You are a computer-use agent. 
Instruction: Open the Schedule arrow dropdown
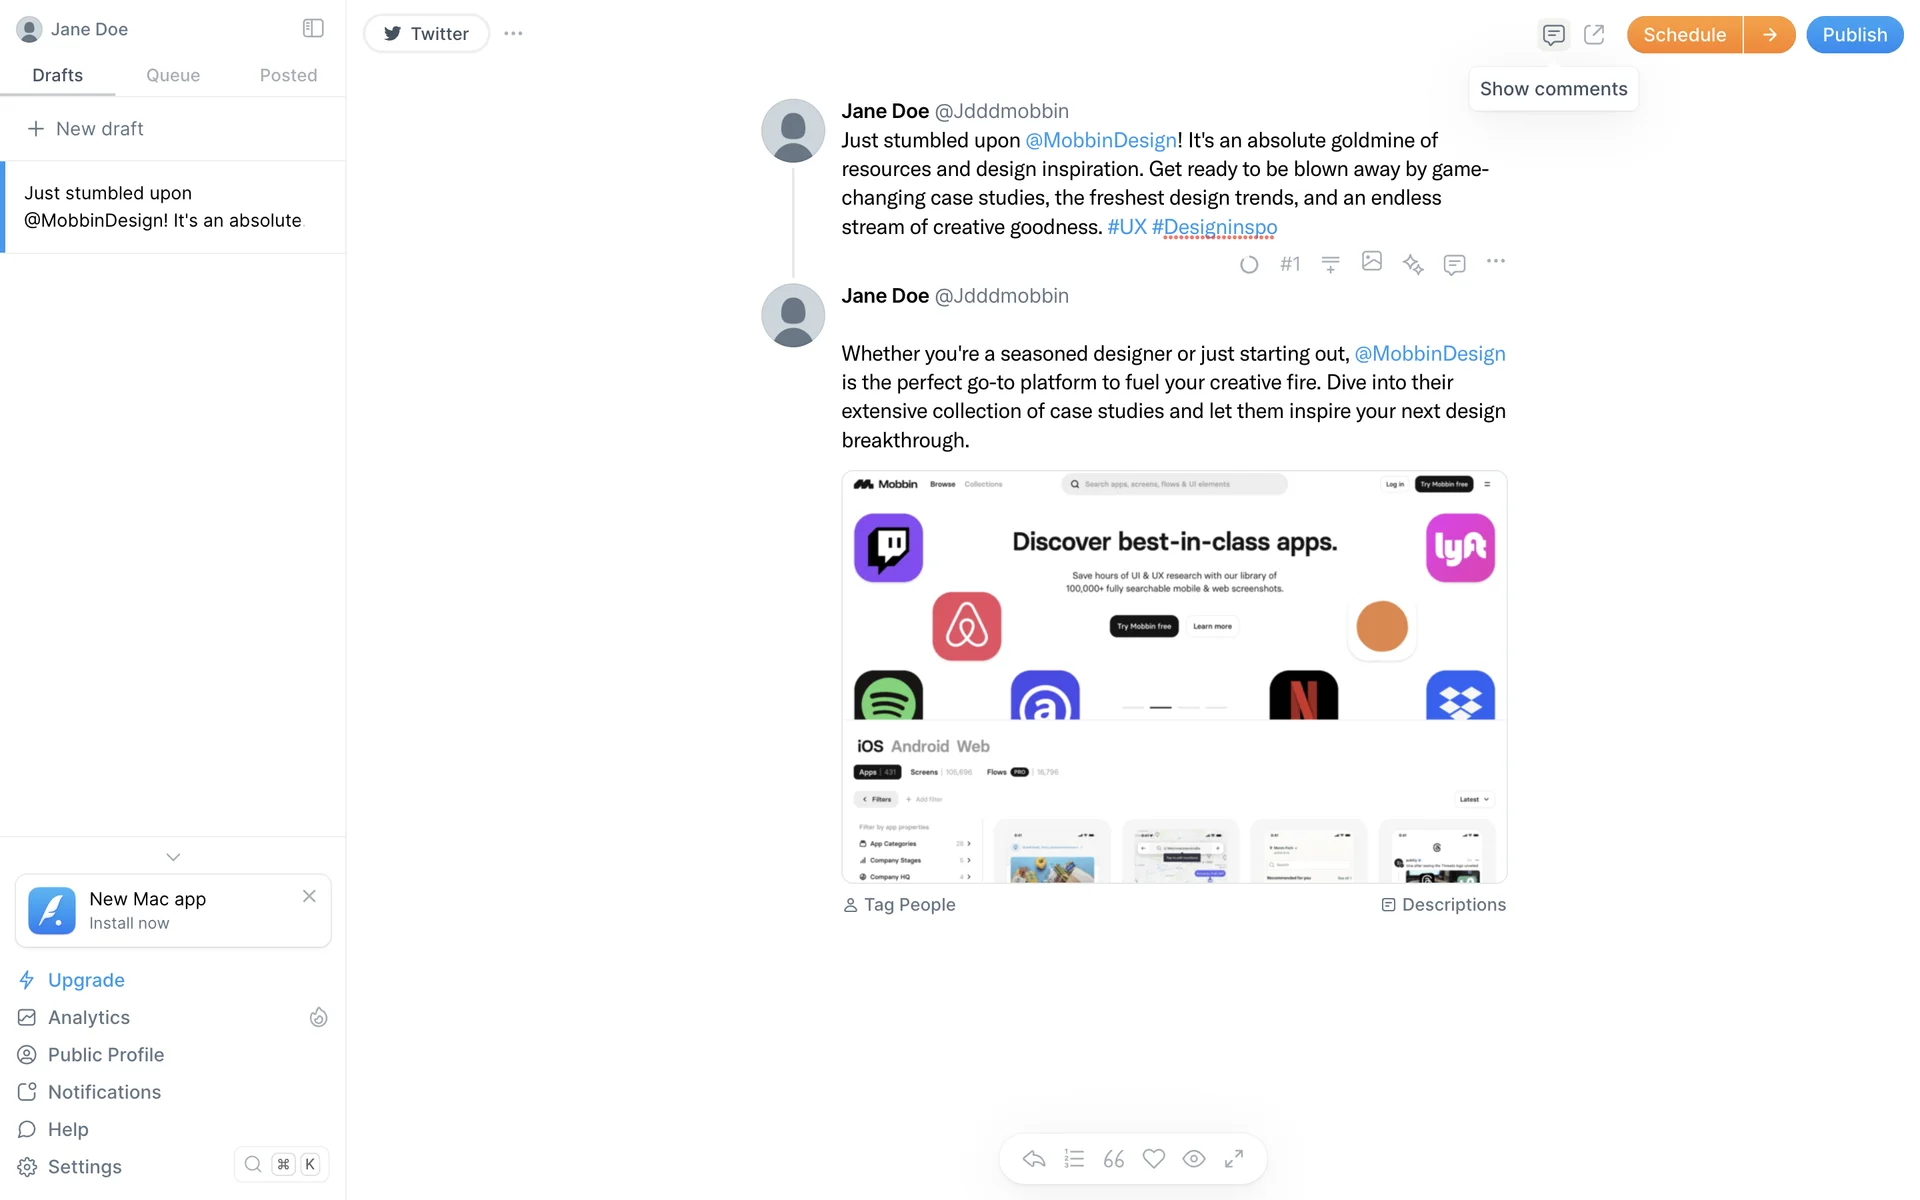[1770, 35]
